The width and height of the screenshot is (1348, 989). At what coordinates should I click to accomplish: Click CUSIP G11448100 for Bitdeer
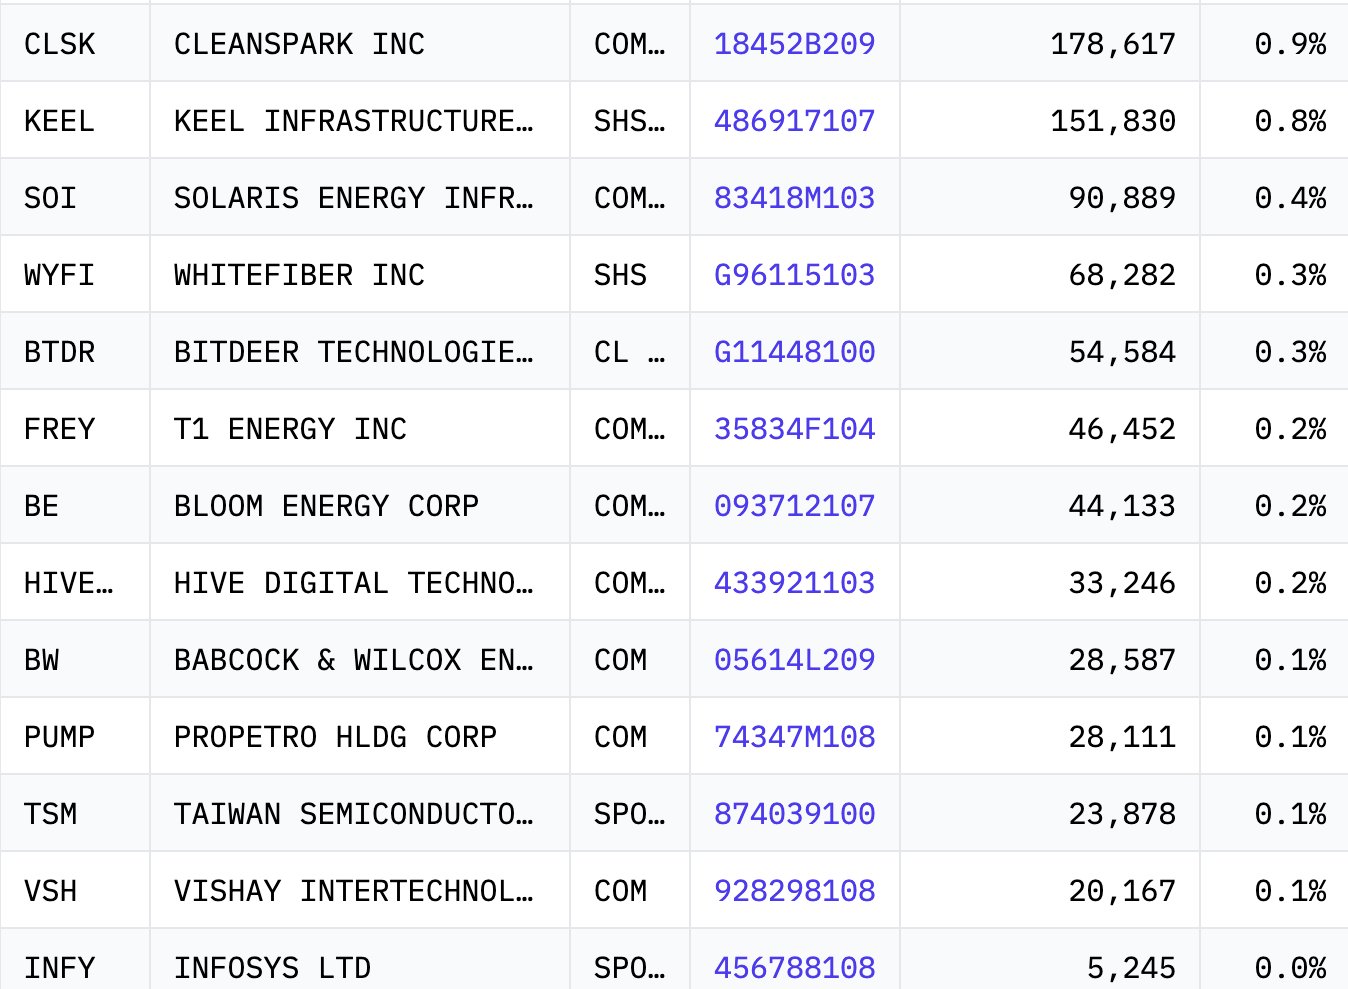794,352
